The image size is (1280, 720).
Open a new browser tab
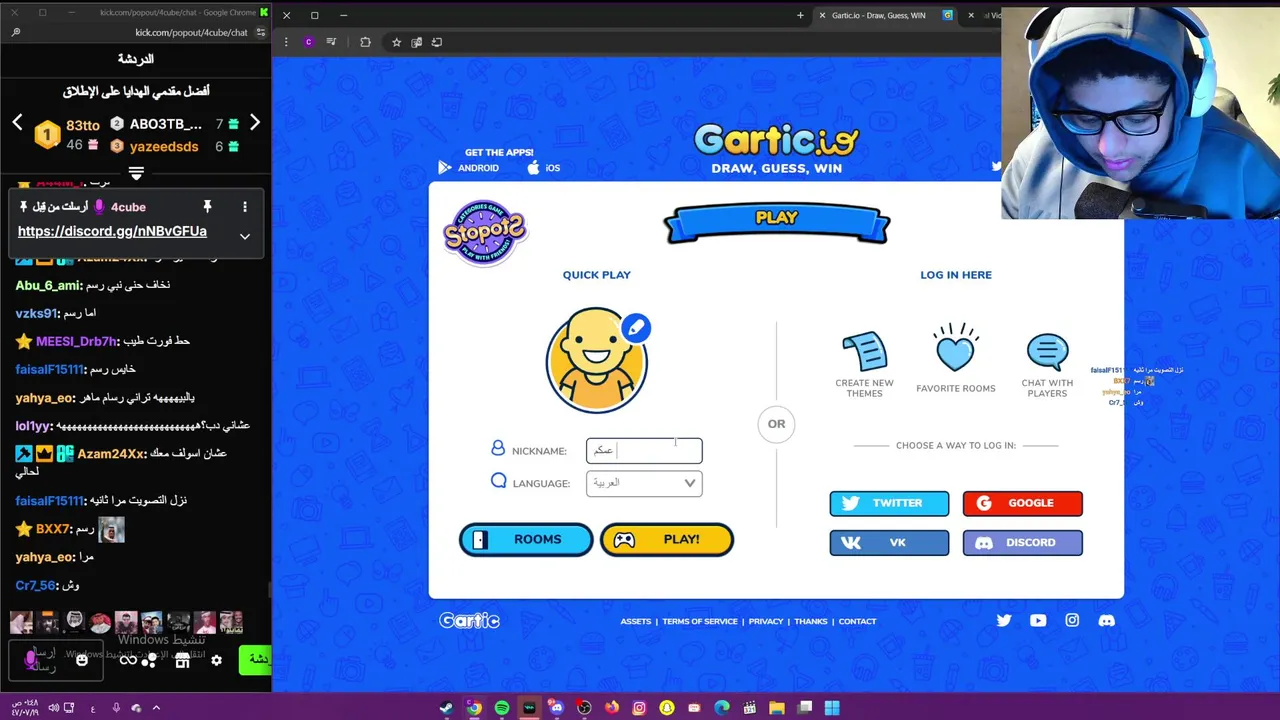tap(800, 15)
